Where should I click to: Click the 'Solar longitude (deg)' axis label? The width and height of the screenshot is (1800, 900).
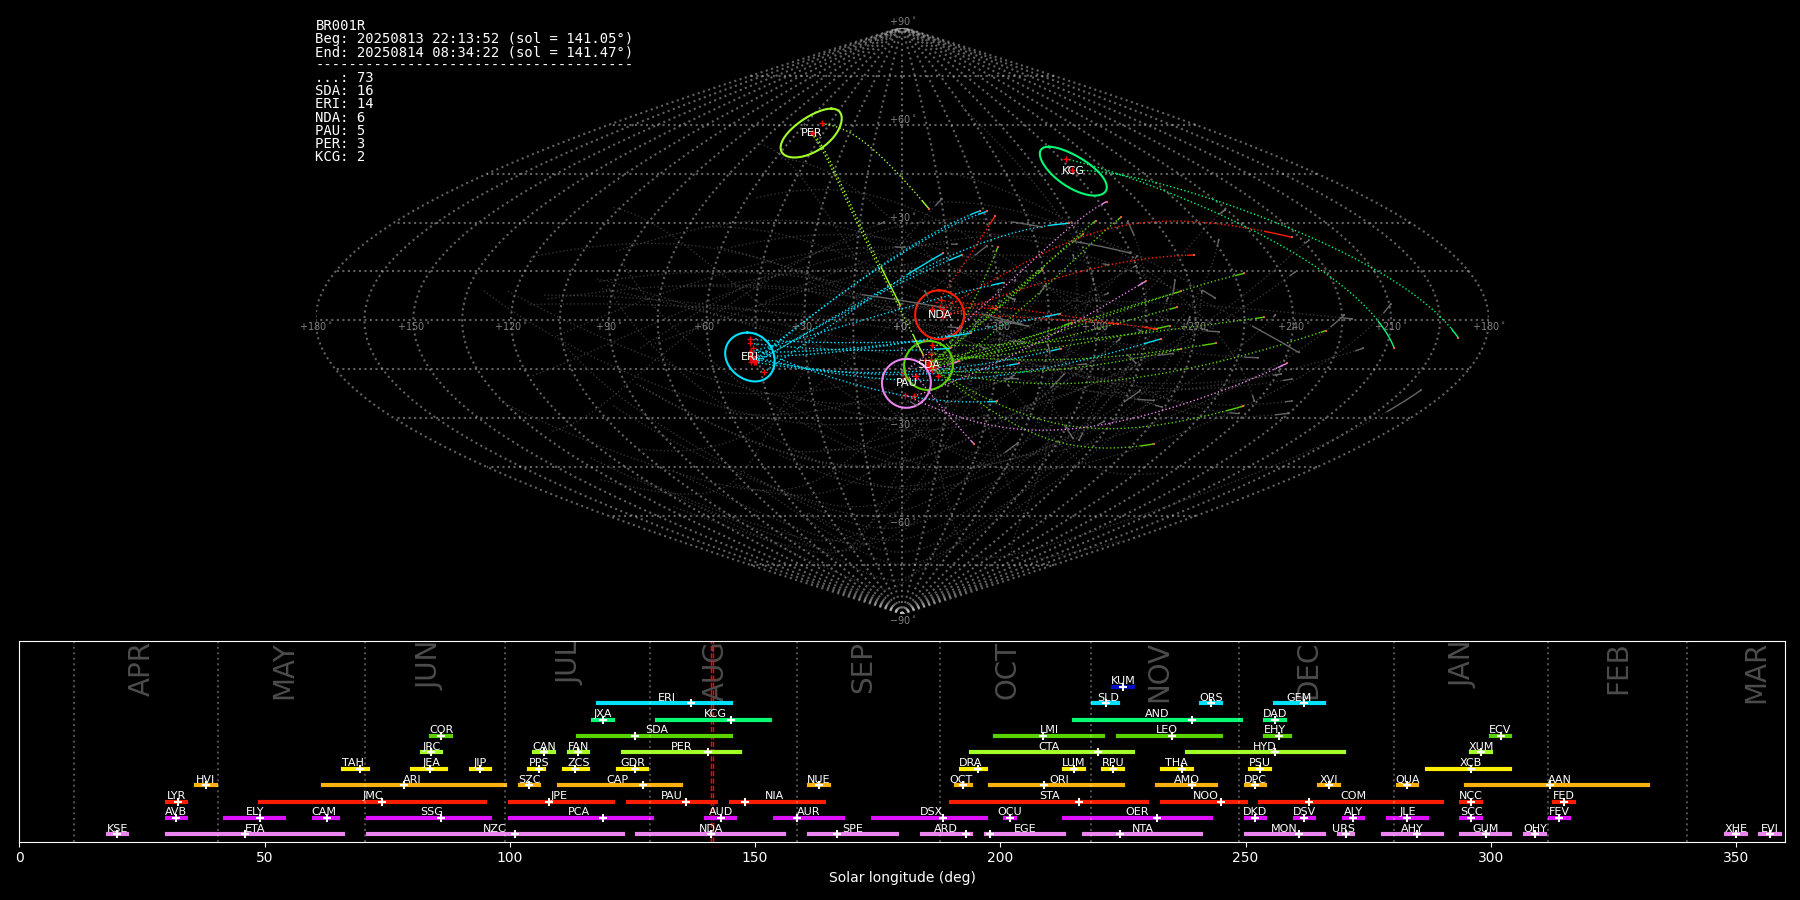(902, 877)
